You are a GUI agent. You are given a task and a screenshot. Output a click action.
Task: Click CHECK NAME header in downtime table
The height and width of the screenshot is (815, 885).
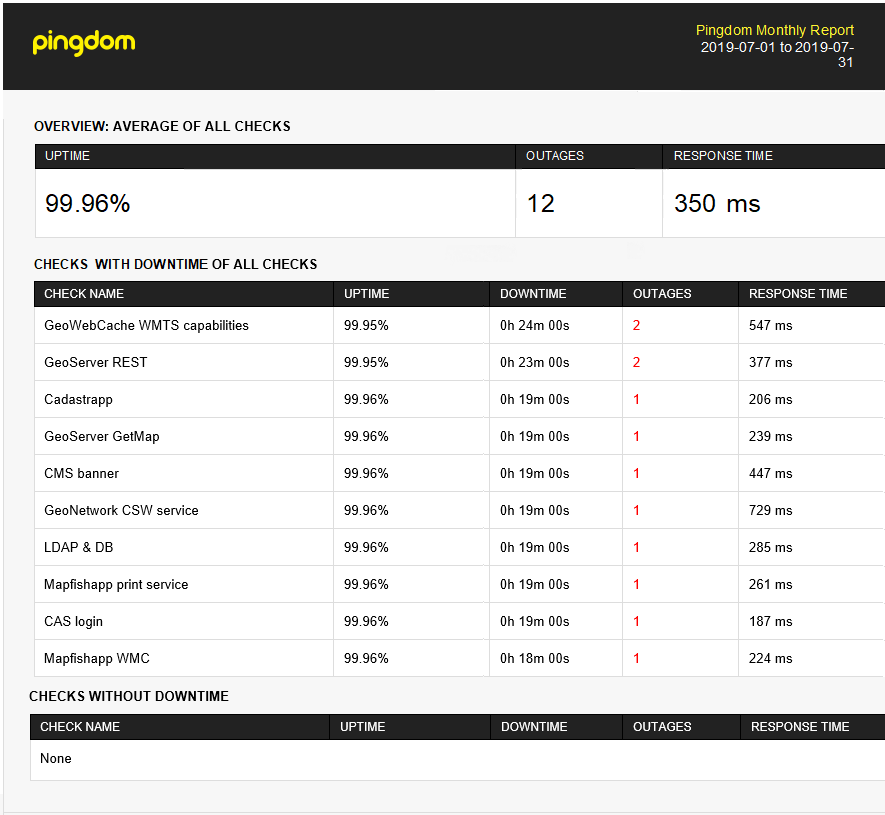click(x=84, y=293)
